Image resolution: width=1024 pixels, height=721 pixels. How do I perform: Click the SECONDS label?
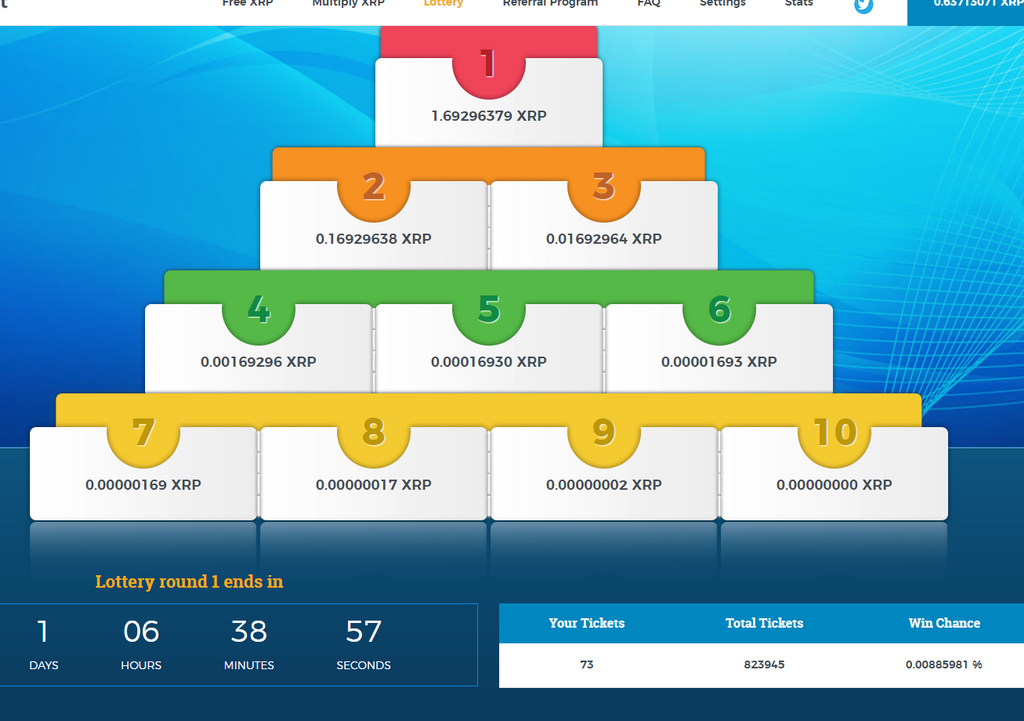(x=364, y=665)
